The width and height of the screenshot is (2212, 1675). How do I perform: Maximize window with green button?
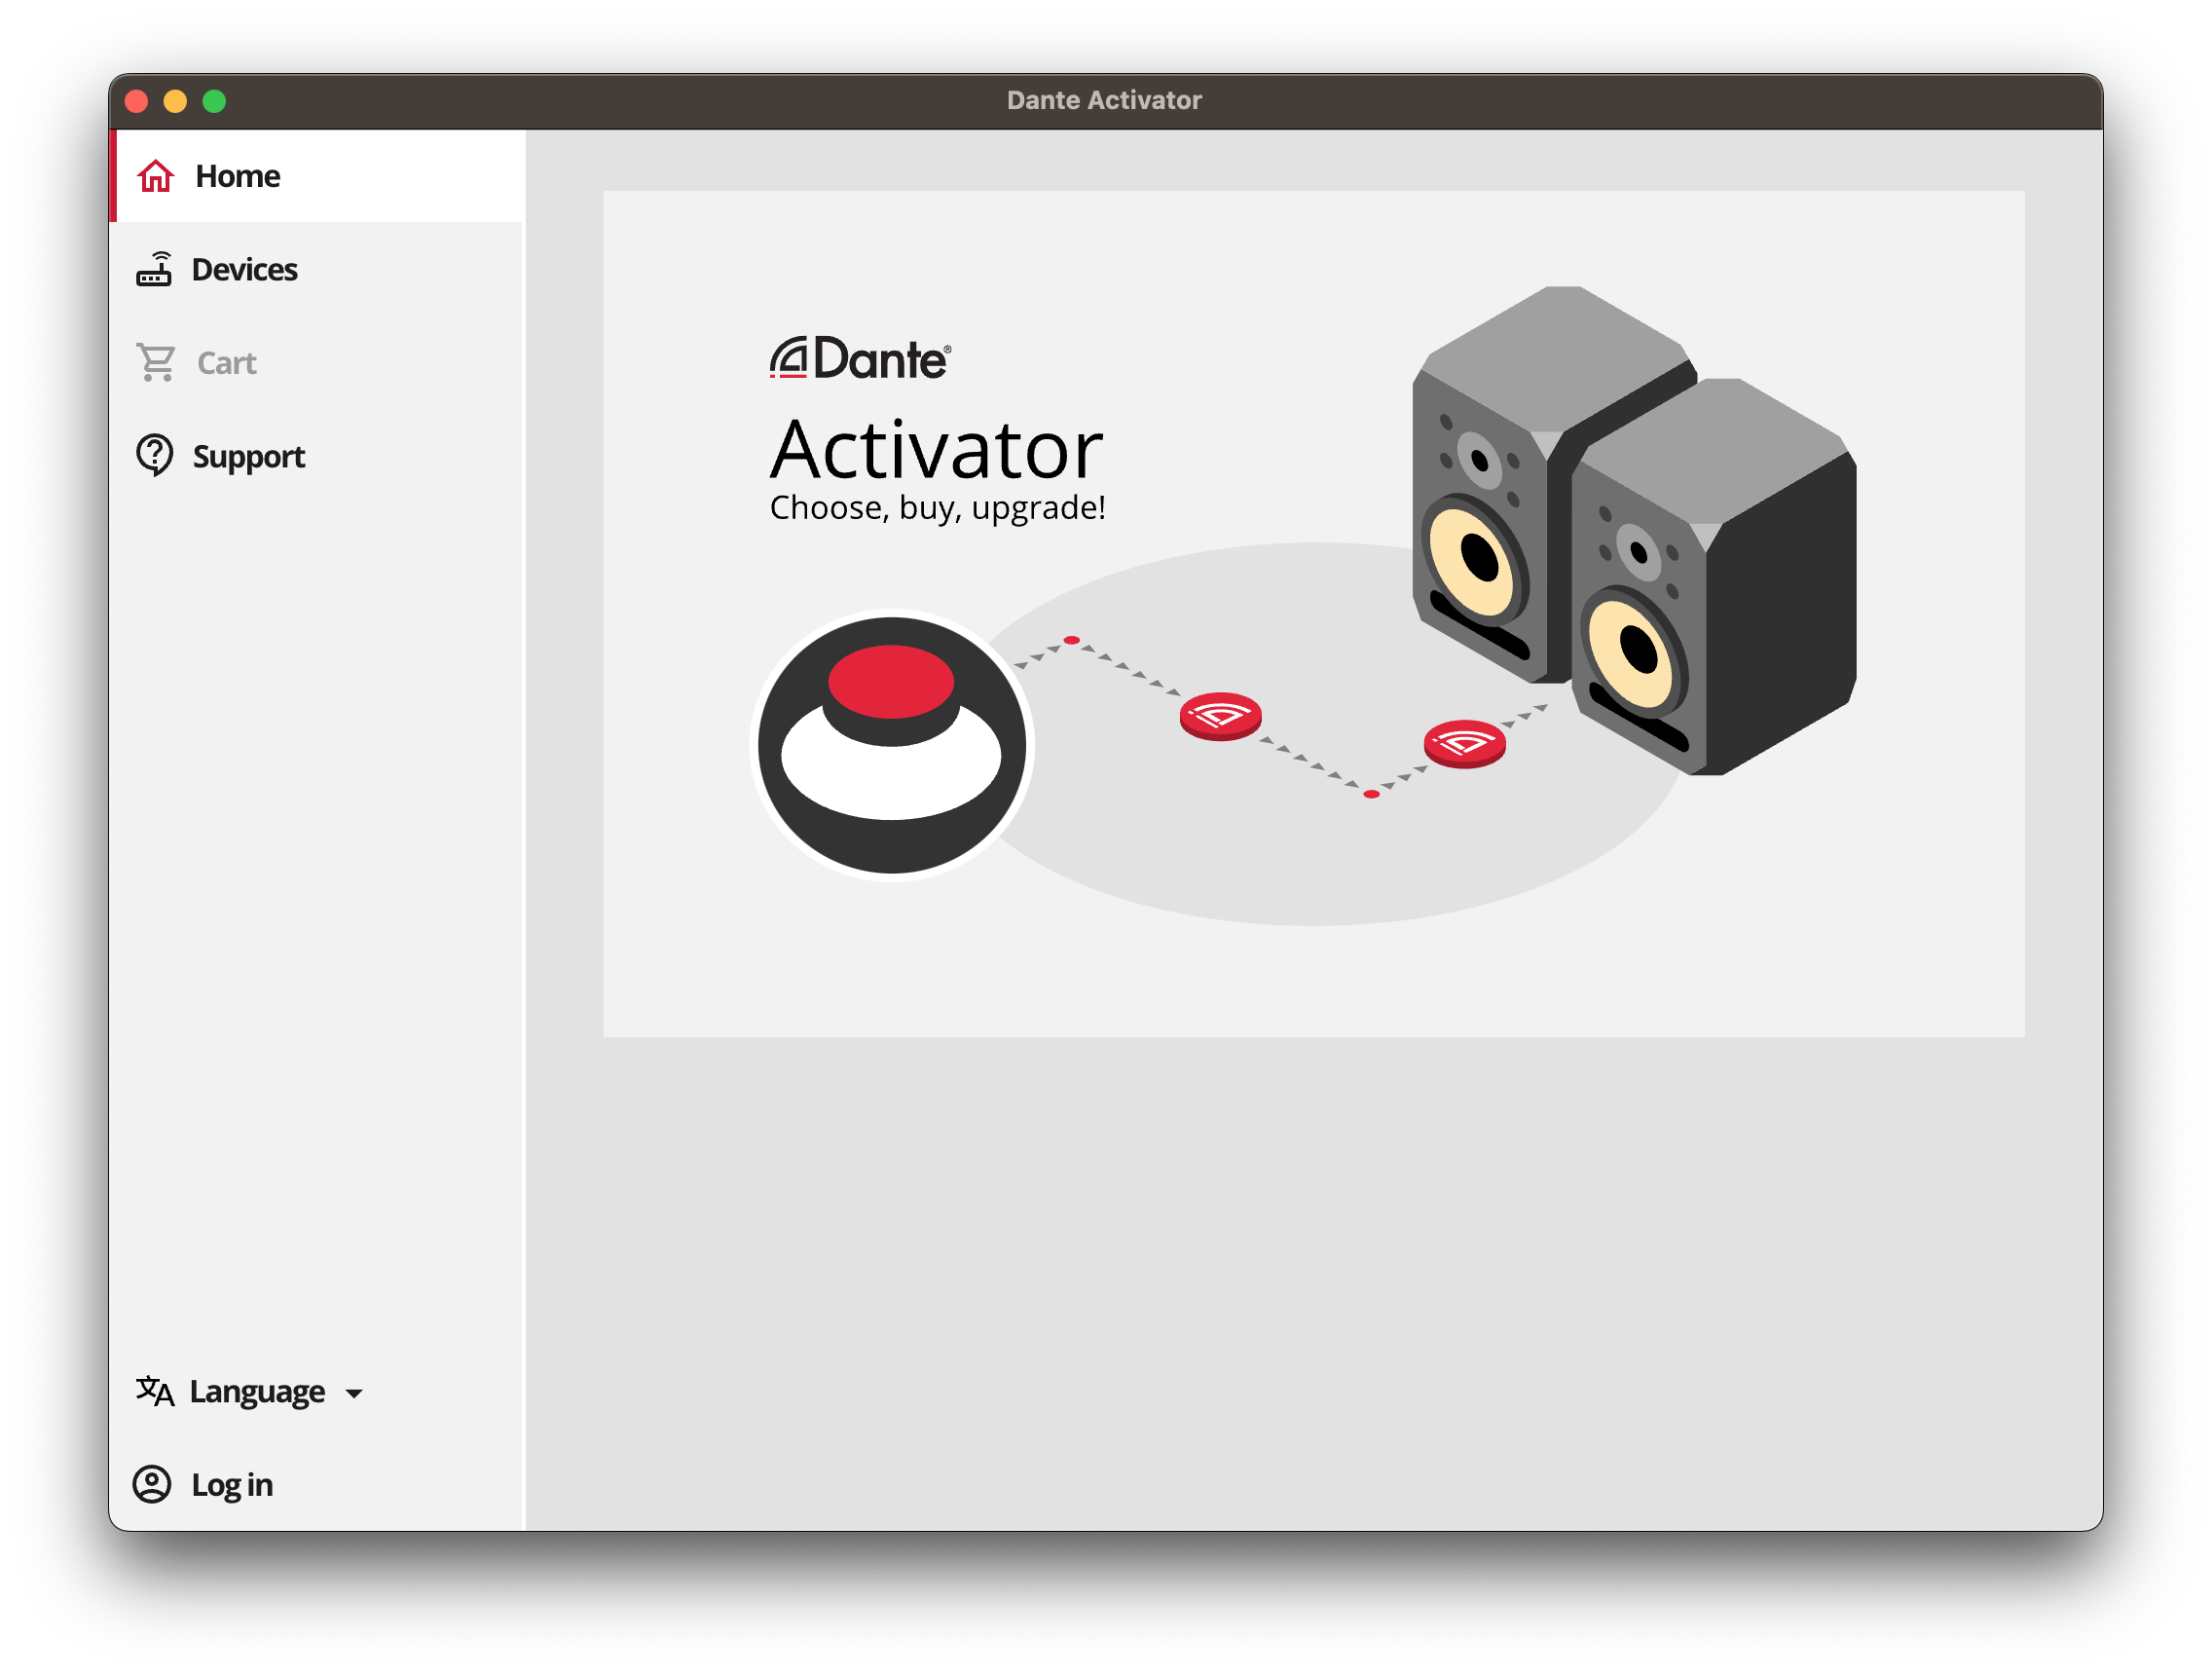click(214, 101)
